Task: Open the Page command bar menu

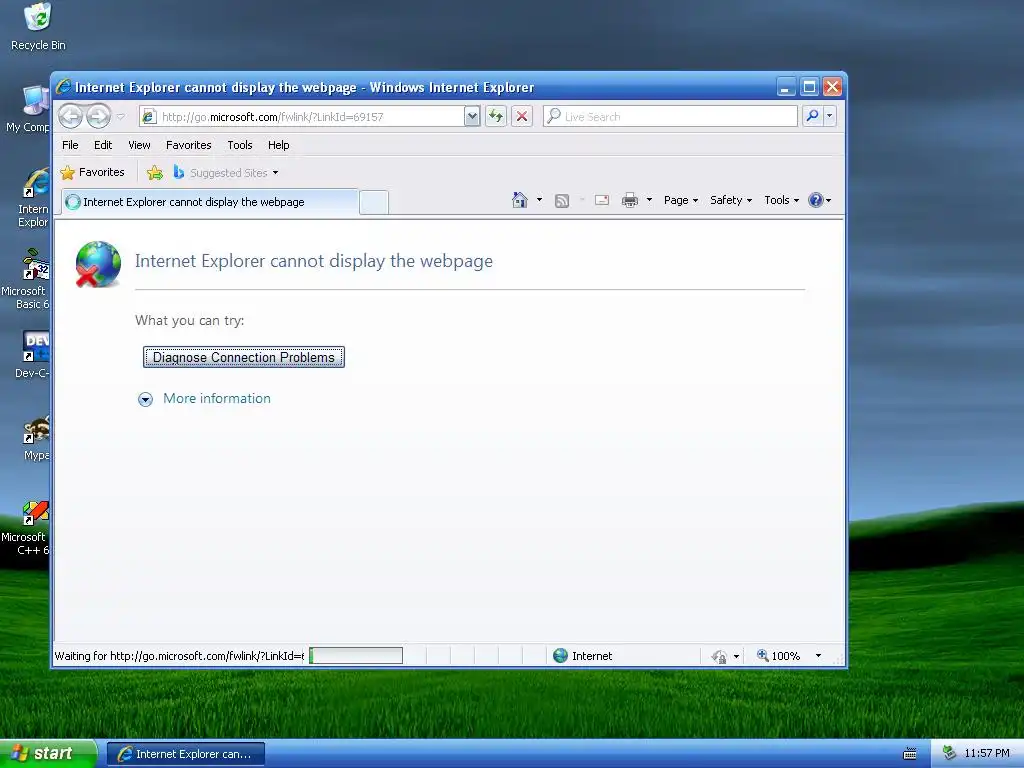Action: click(x=680, y=200)
